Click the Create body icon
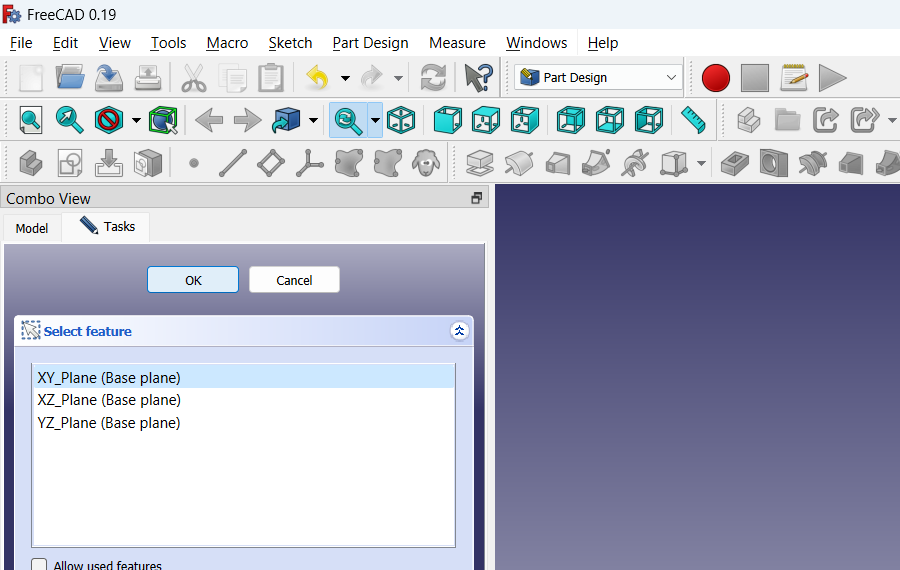Viewport: 900px width, 570px height. [31, 164]
